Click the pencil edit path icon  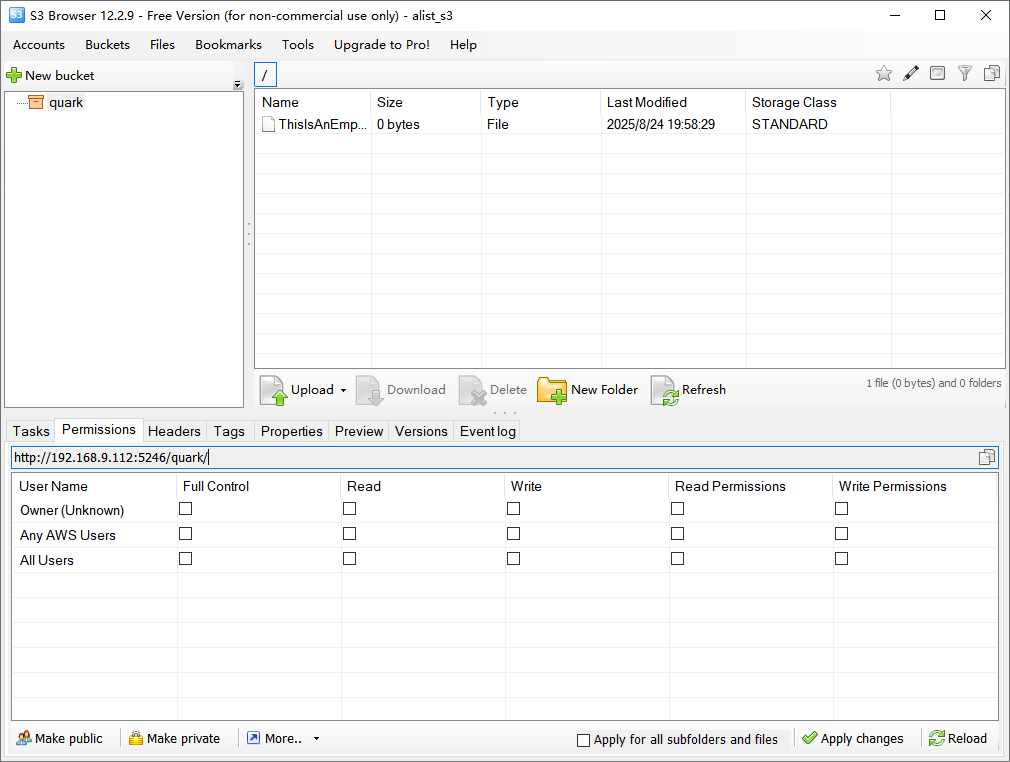click(x=911, y=73)
